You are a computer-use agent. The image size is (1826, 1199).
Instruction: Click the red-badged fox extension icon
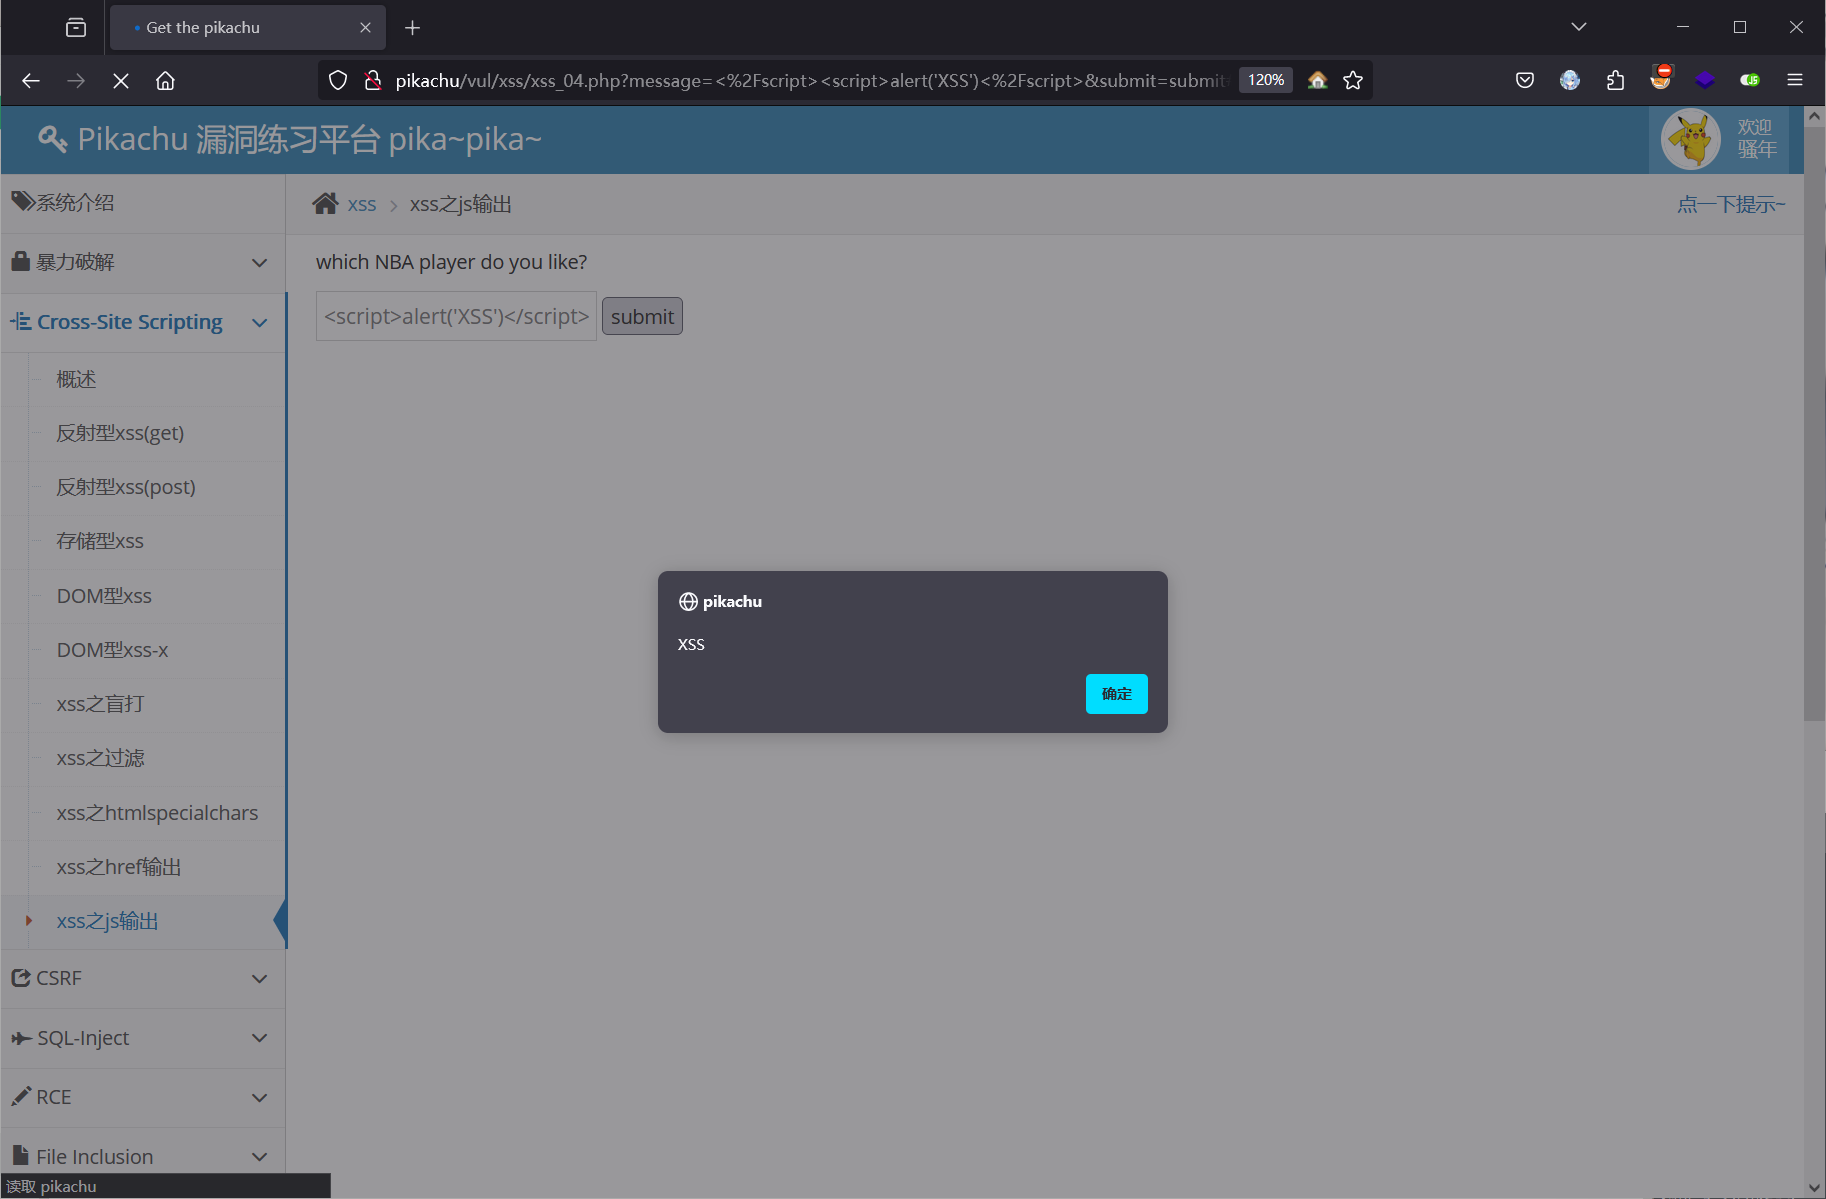click(1661, 78)
